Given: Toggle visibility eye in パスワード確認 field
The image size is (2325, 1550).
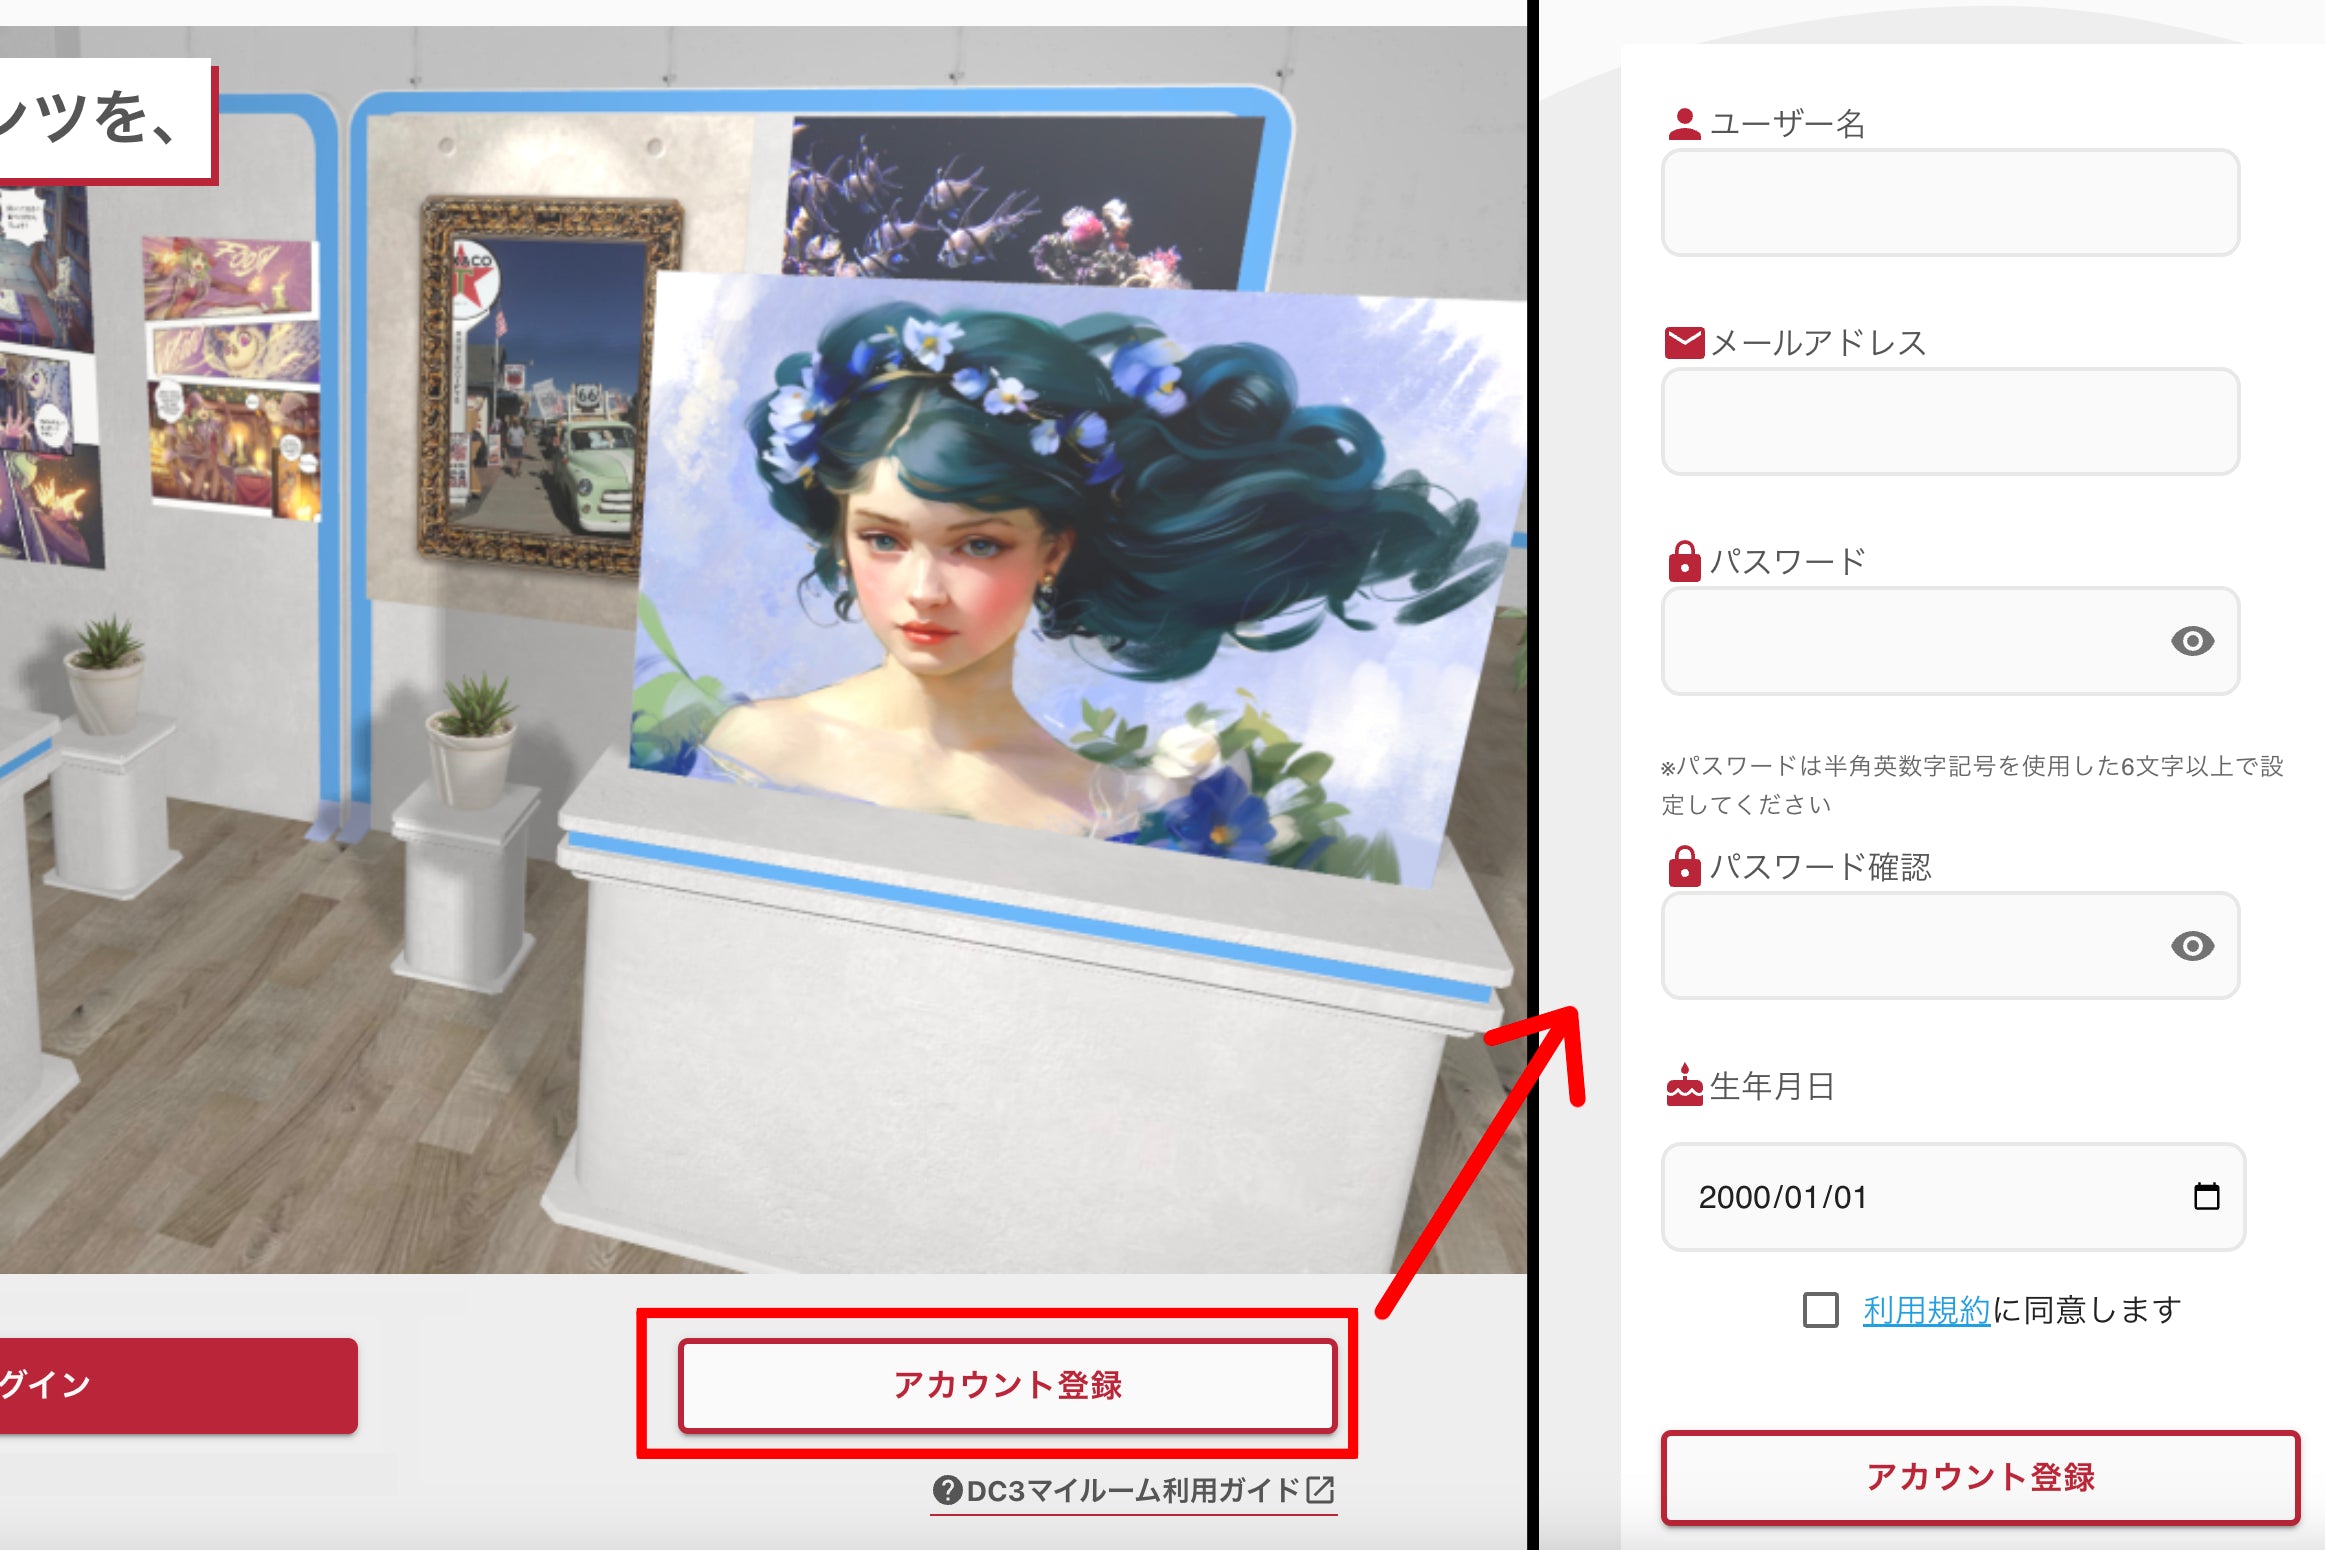Looking at the screenshot, I should click(2192, 946).
